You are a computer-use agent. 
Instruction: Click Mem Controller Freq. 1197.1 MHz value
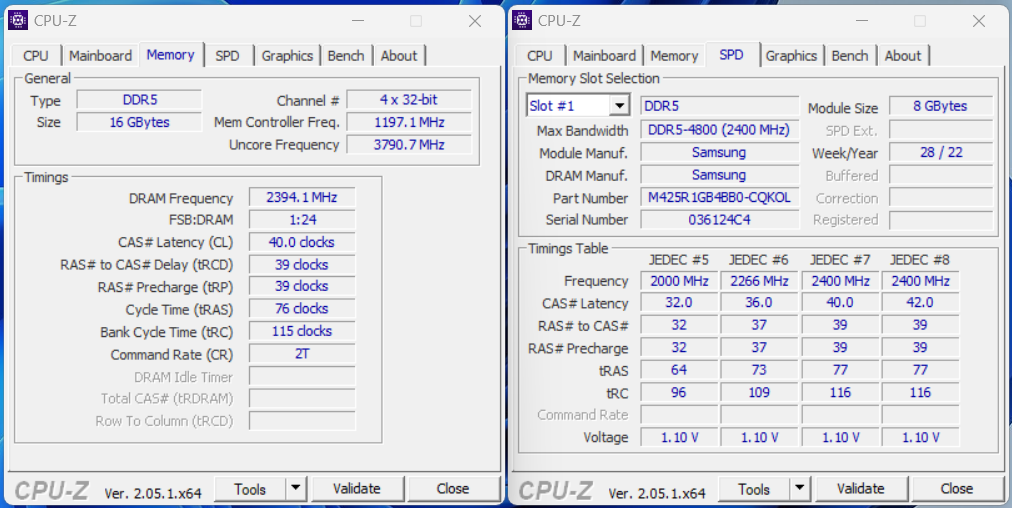(x=409, y=122)
